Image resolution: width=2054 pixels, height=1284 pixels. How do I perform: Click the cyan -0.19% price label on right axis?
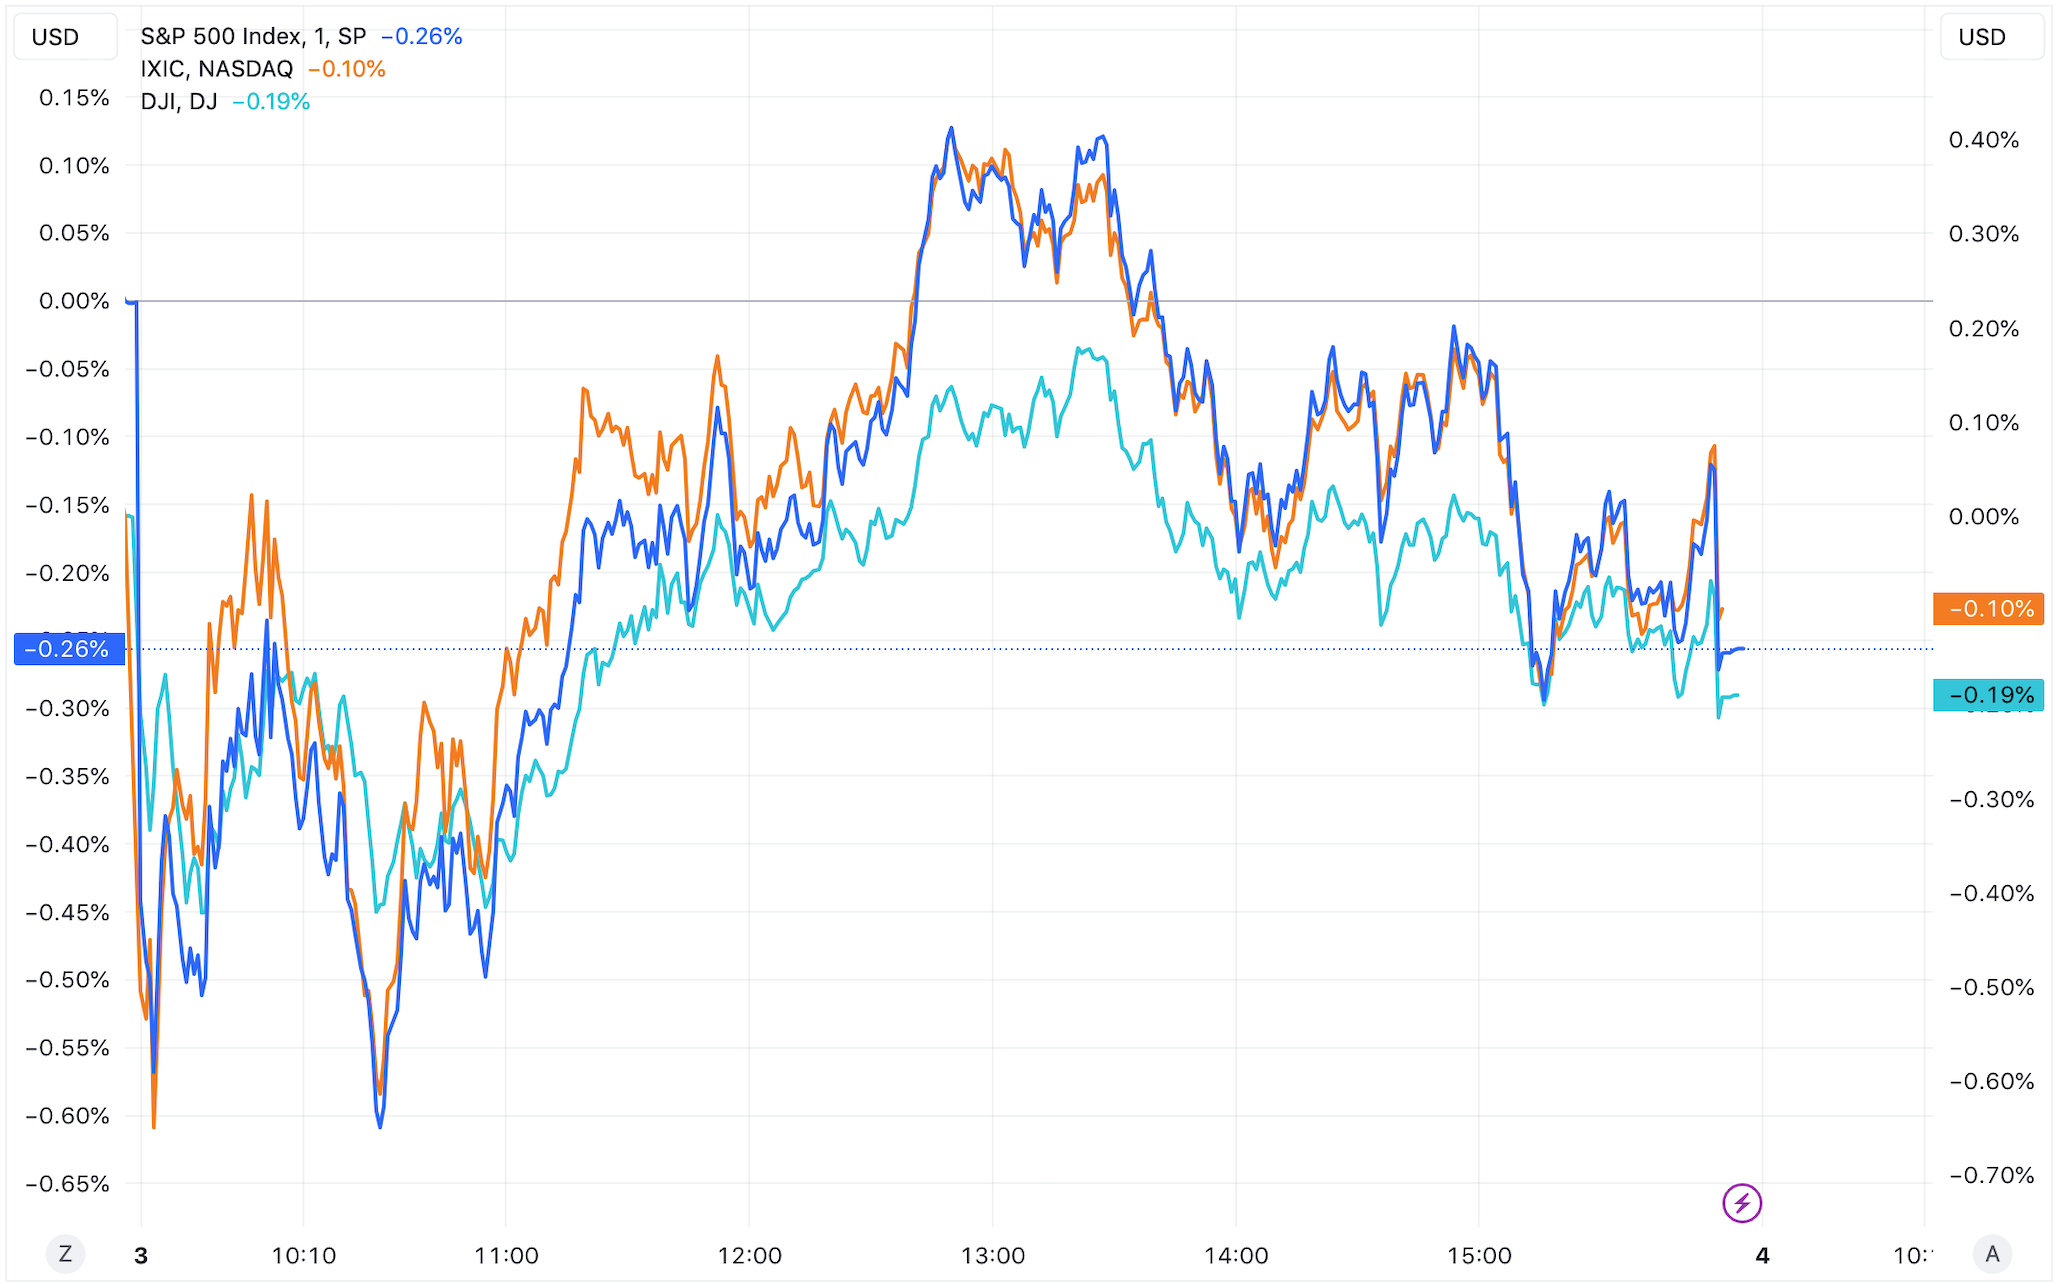1988,695
